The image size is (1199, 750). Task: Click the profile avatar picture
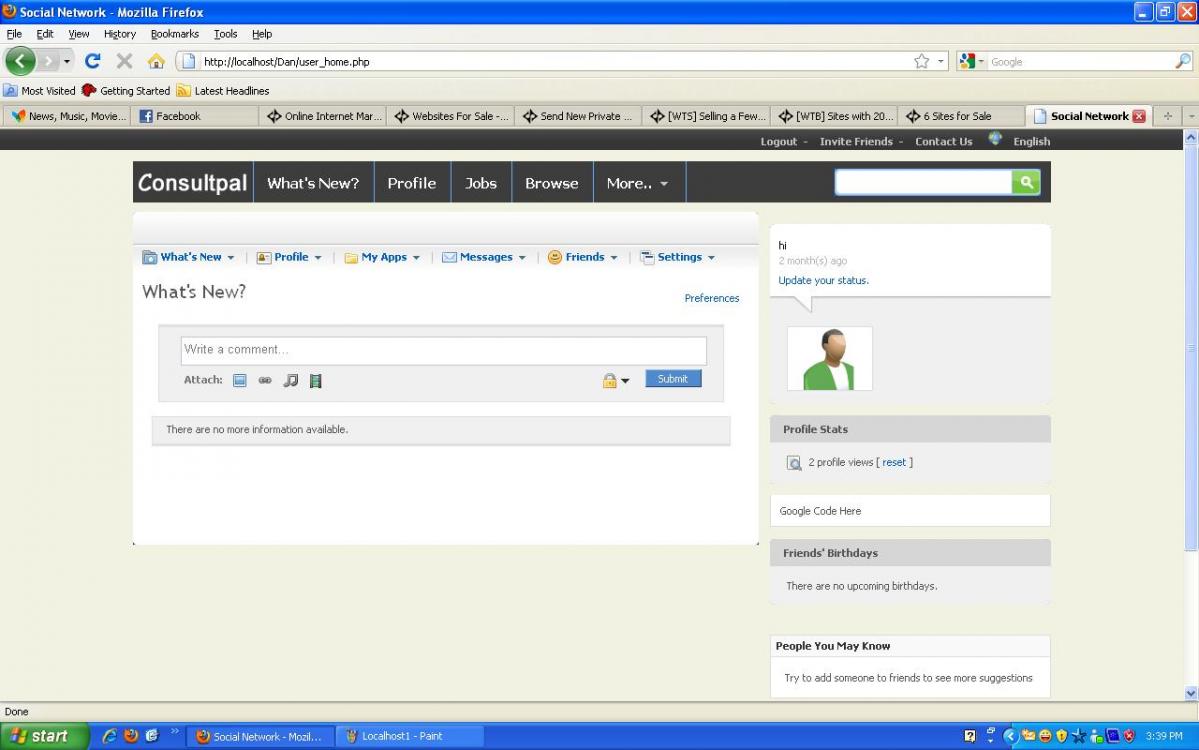pyautogui.click(x=830, y=359)
